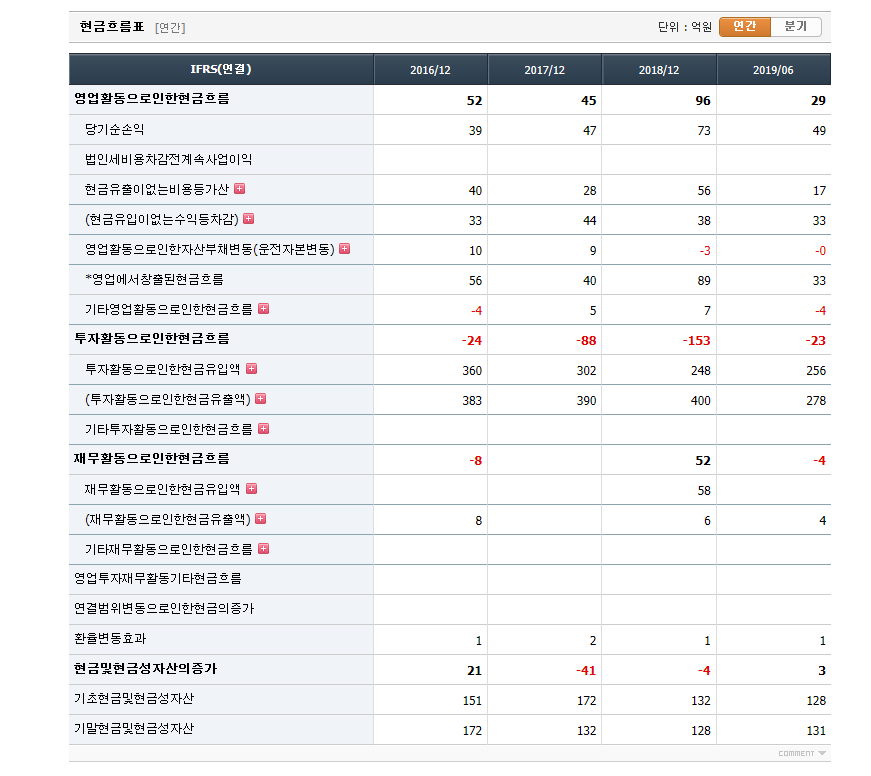The image size is (871, 776).
Task: Click the 단위 : 억원 unit label
Action: click(684, 27)
